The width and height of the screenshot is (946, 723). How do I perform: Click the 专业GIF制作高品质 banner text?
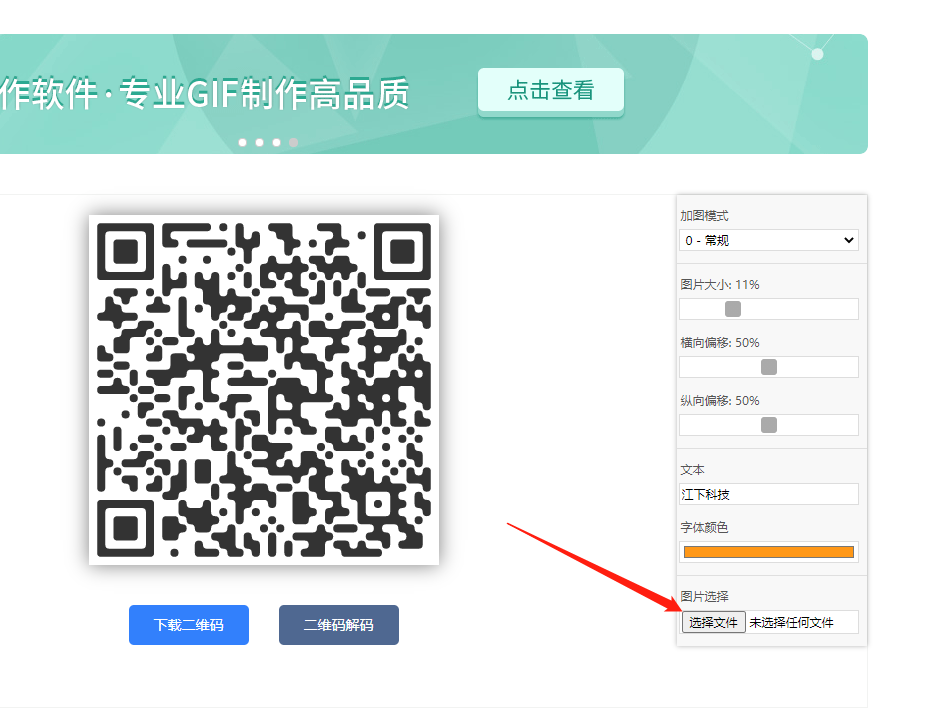[264, 94]
